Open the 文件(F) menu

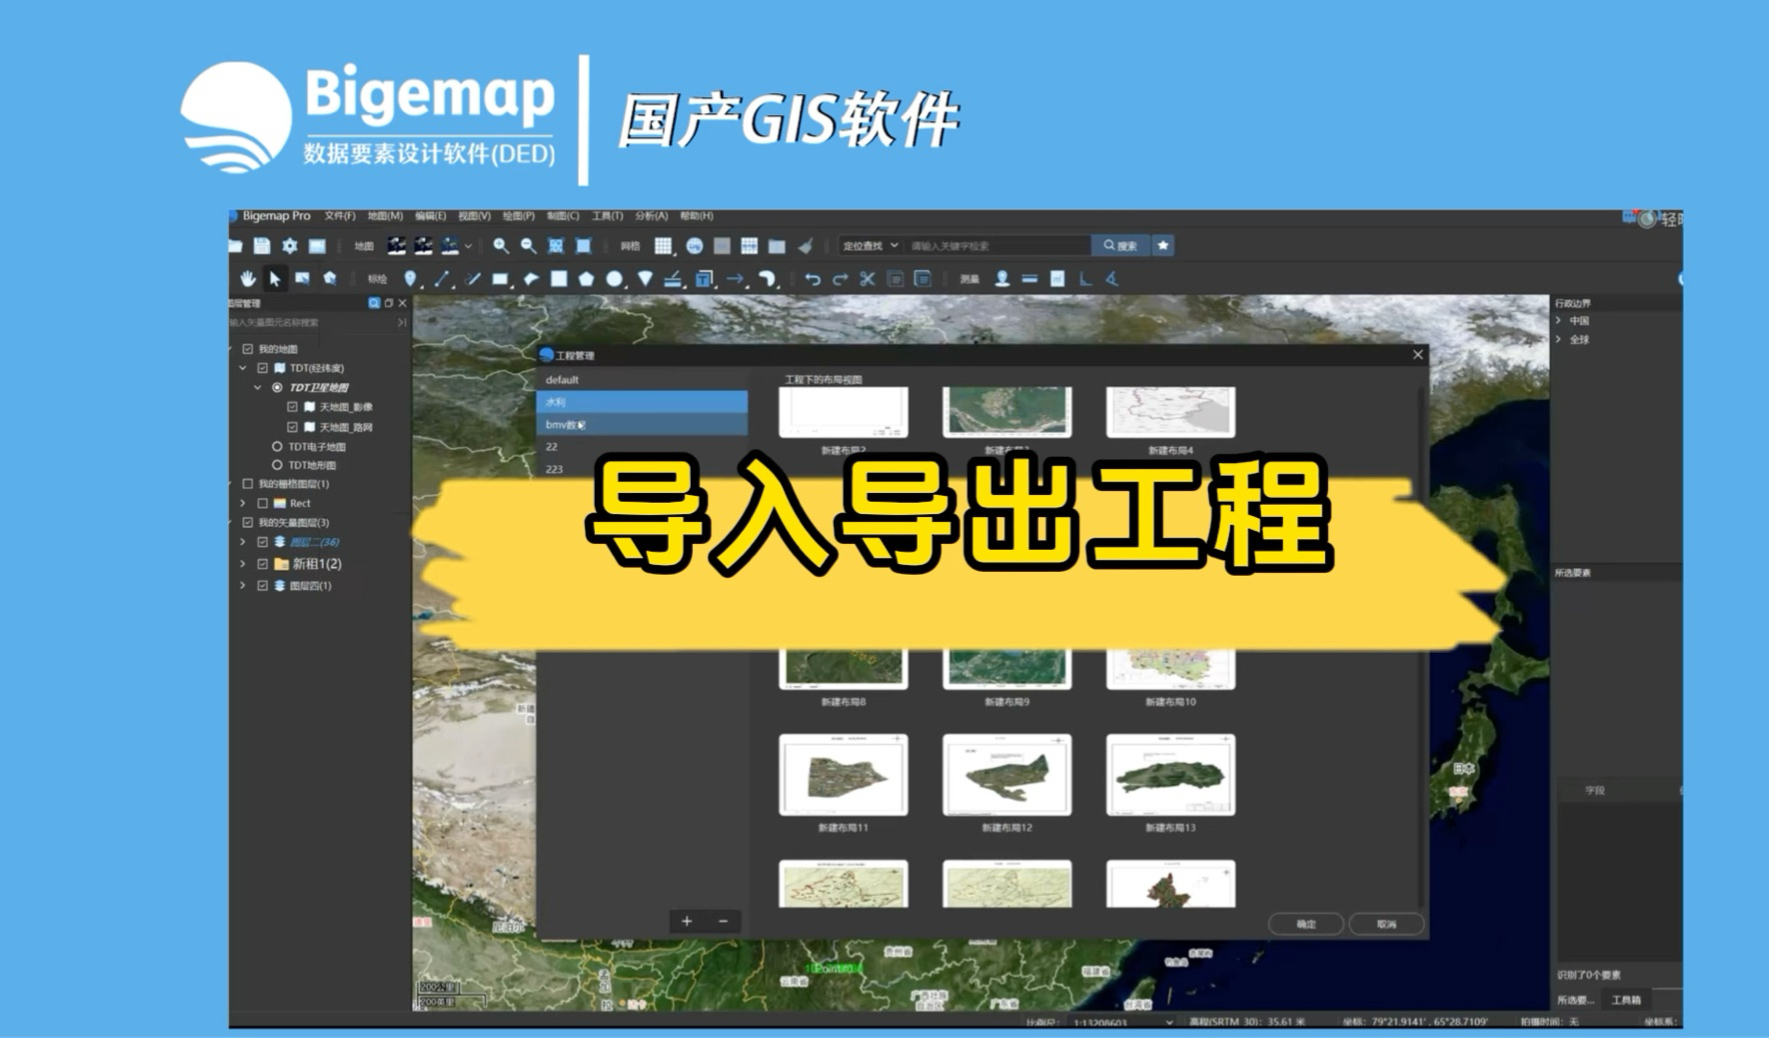pyautogui.click(x=340, y=216)
